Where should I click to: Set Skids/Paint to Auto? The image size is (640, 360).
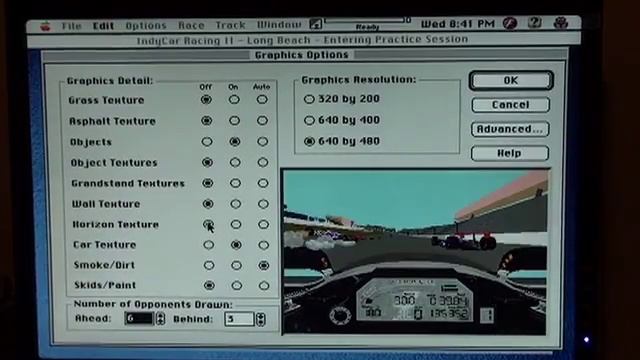coord(264,285)
